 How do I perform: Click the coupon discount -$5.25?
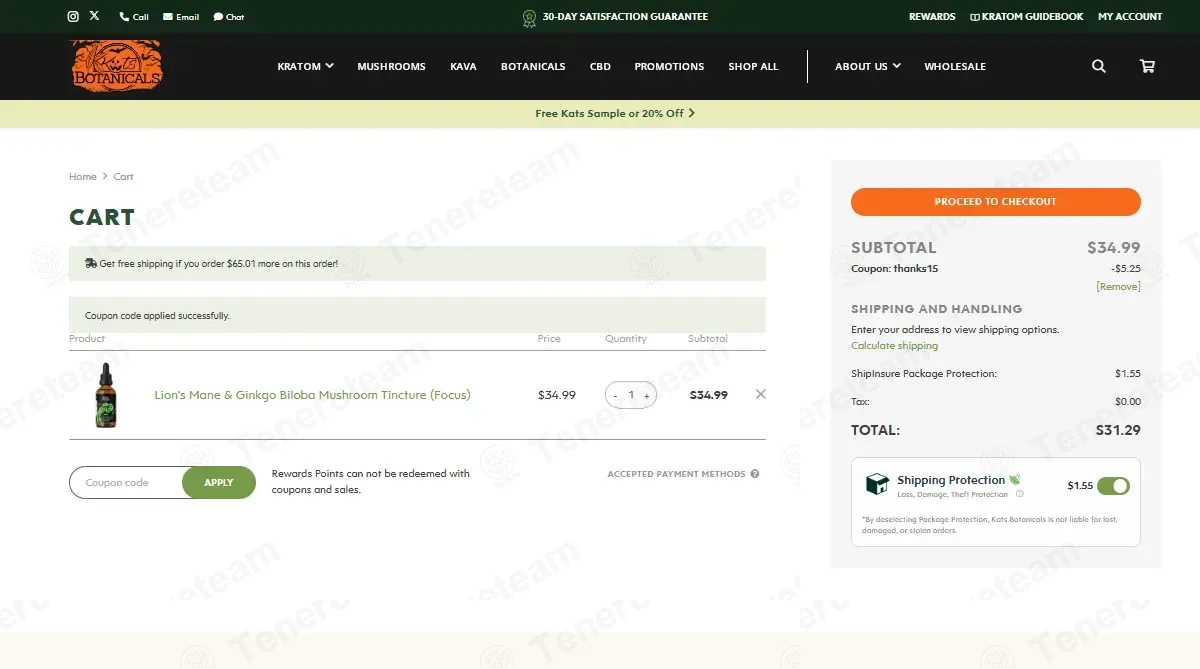[x=1126, y=268]
